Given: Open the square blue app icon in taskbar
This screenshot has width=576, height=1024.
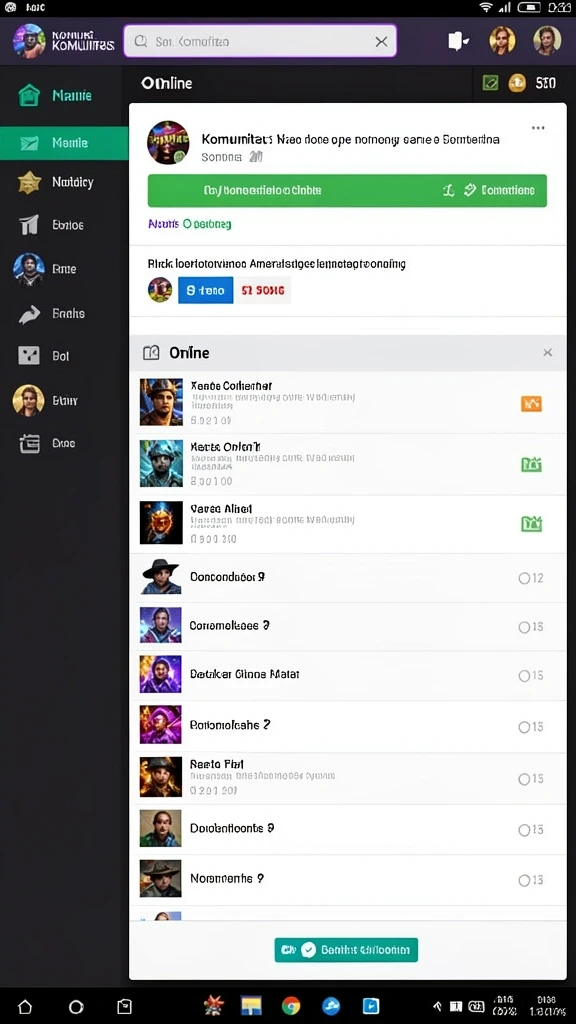Looking at the screenshot, I should 370,1005.
